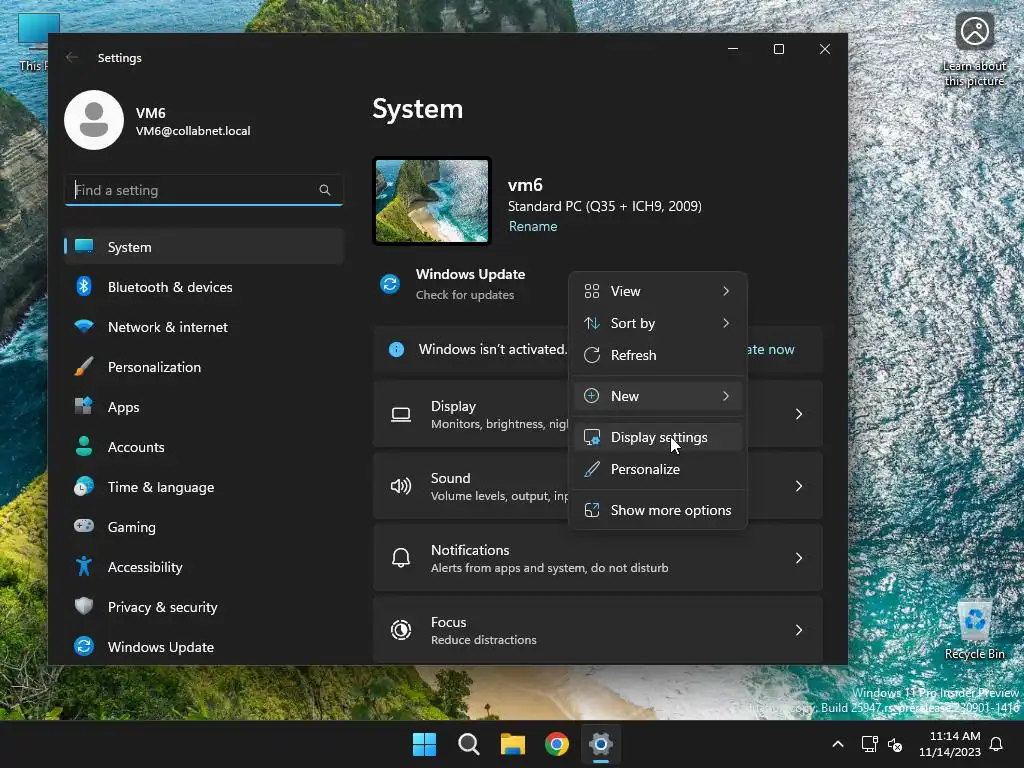
Task: Select Show more options
Action: coord(658,510)
